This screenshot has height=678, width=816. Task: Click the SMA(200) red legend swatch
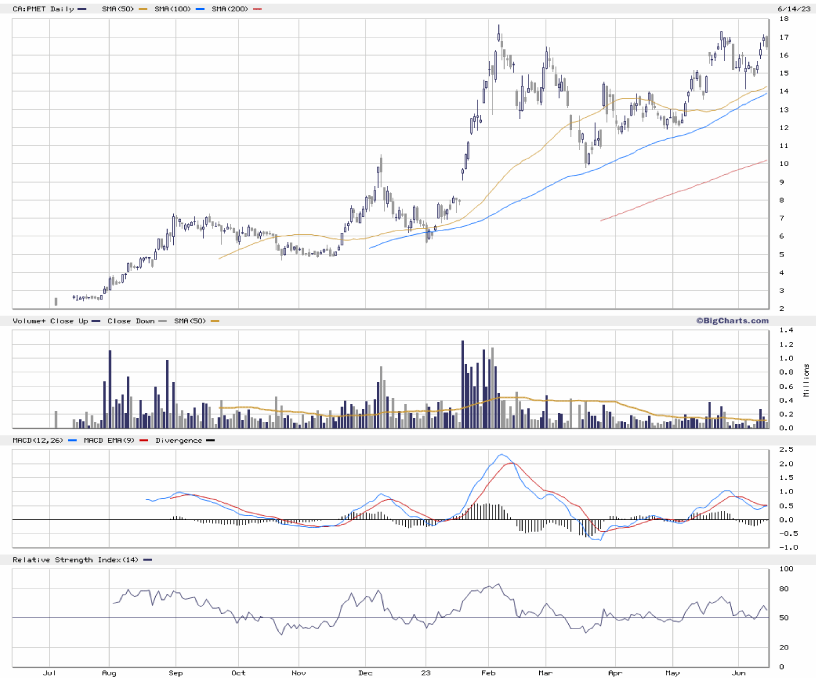click(x=258, y=8)
